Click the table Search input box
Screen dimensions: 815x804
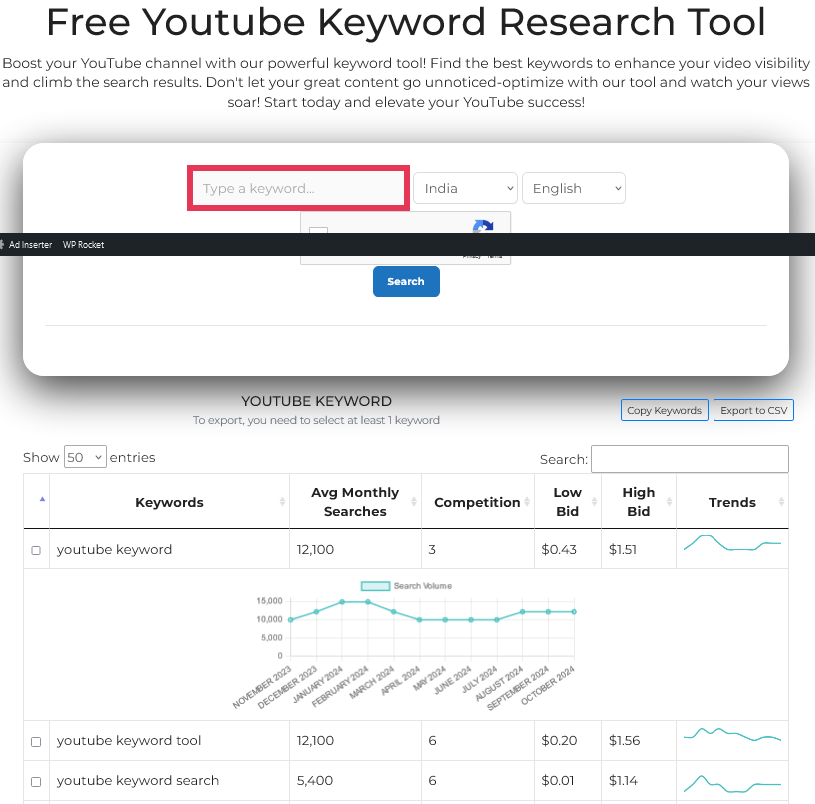[x=690, y=459]
